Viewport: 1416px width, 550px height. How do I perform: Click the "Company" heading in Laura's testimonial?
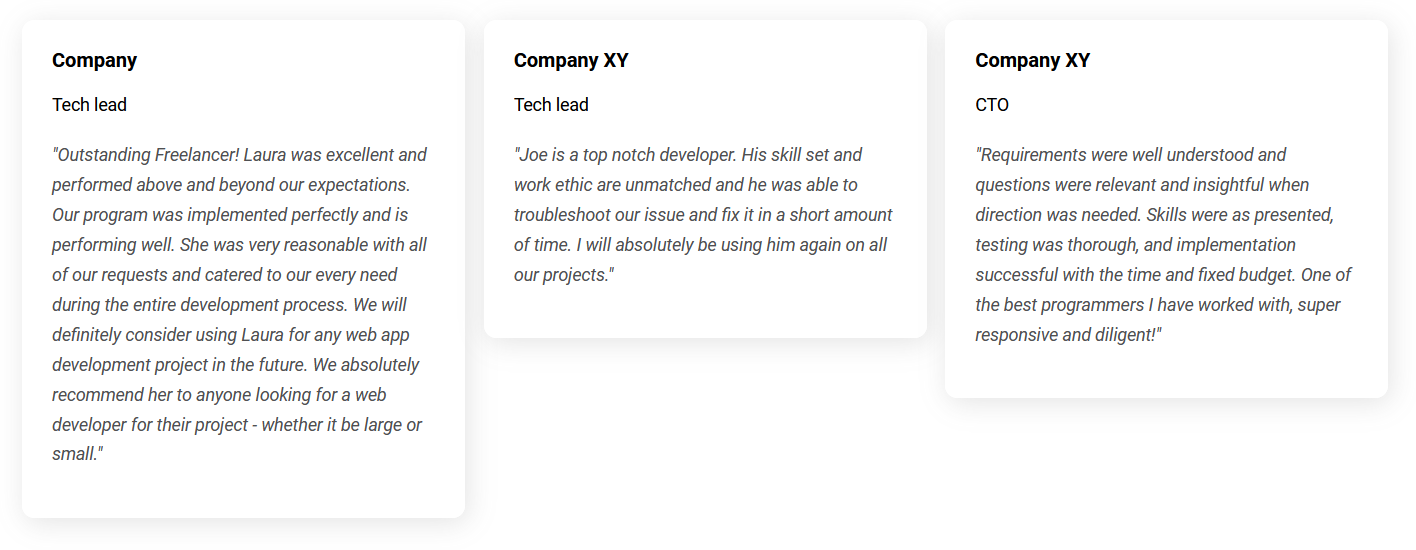(x=94, y=60)
